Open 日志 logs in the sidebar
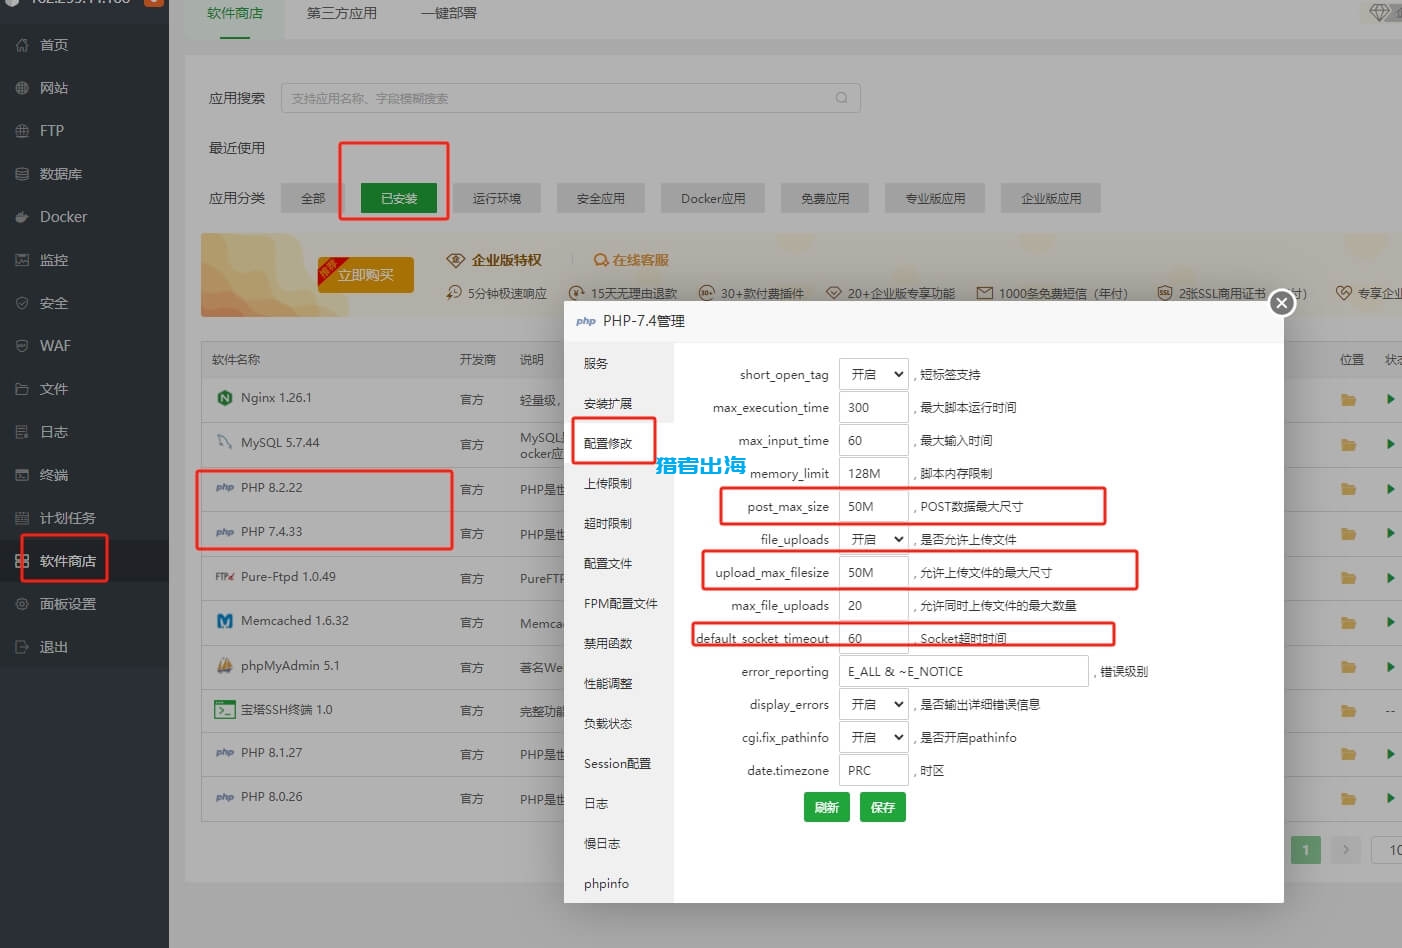This screenshot has height=948, width=1402. [54, 432]
